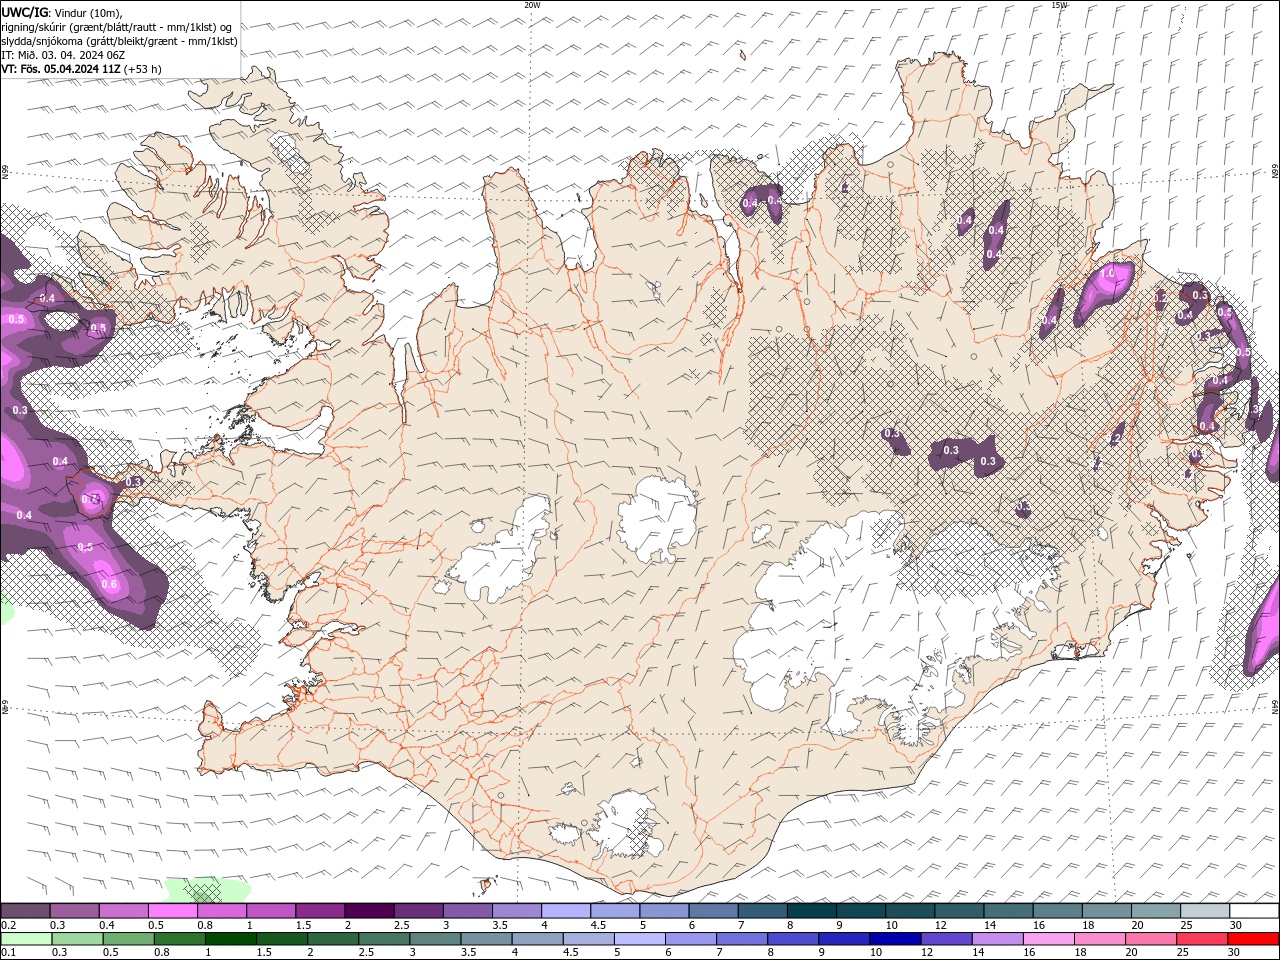Click the '20W' longitude label
The width and height of the screenshot is (1280, 960).
(532, 5)
